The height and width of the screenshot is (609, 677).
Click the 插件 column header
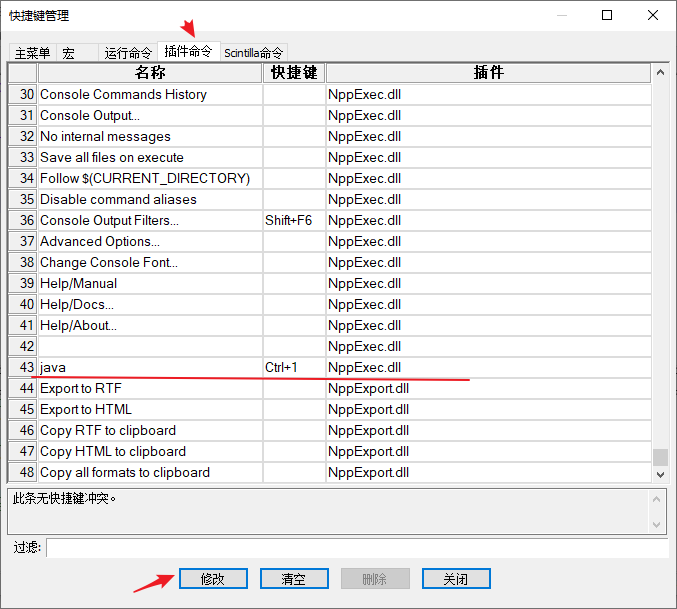(488, 73)
